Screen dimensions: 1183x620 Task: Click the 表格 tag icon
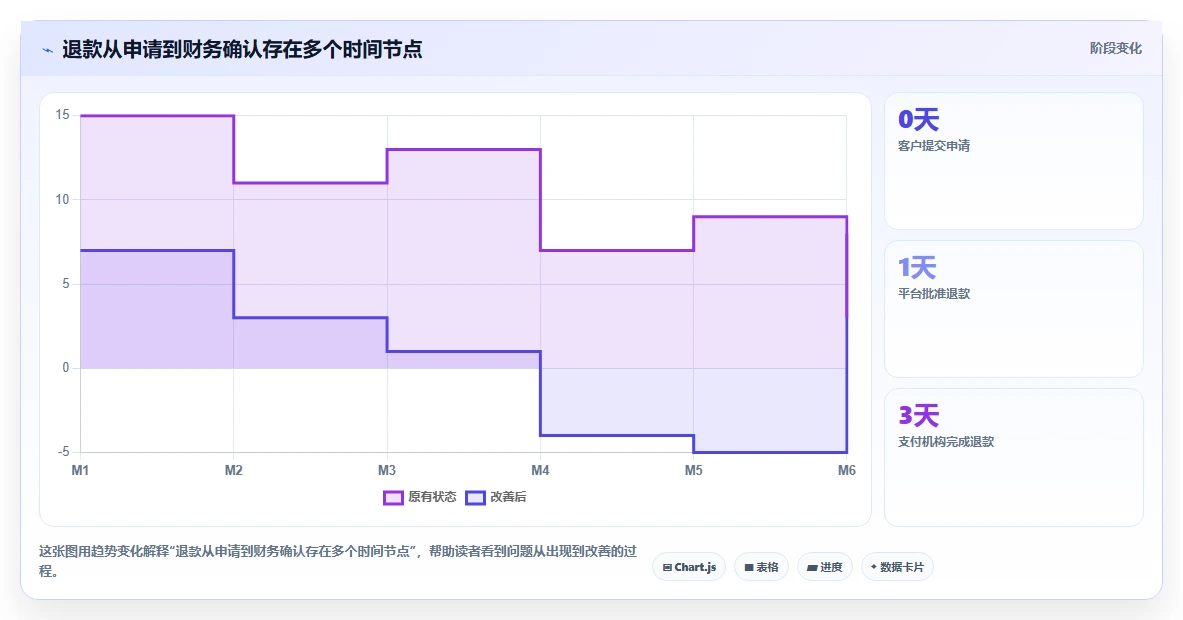pyautogui.click(x=749, y=567)
